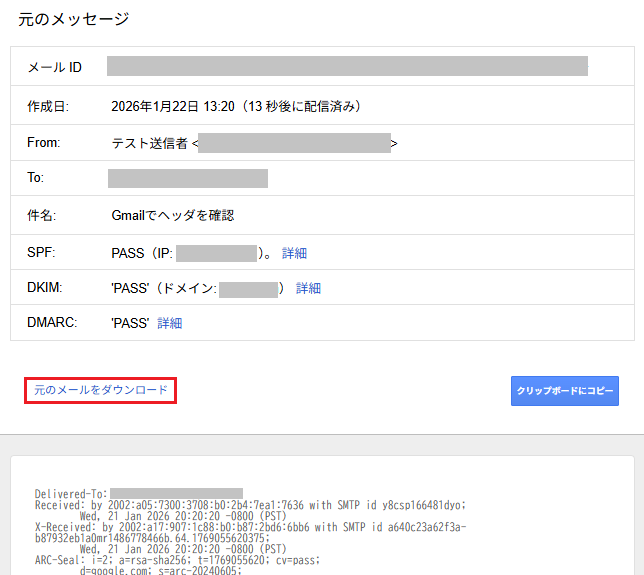644x575 pixels.
Task: Click the To: label
Action: (x=35, y=177)
